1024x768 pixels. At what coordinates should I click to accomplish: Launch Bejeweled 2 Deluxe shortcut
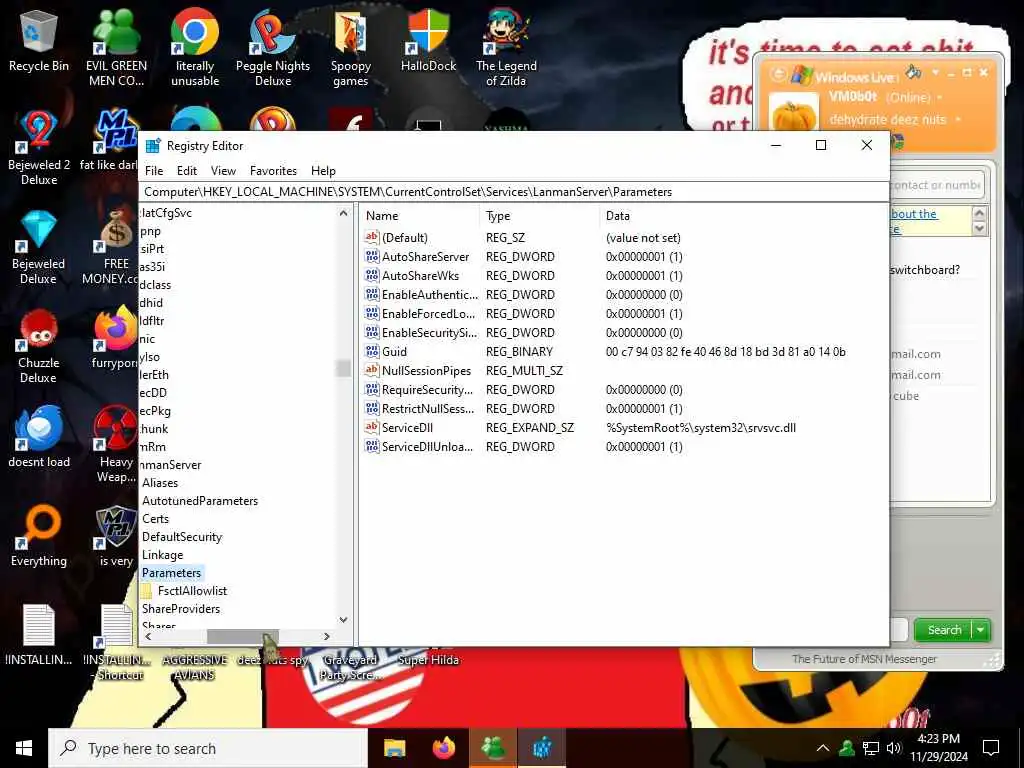coord(39,149)
